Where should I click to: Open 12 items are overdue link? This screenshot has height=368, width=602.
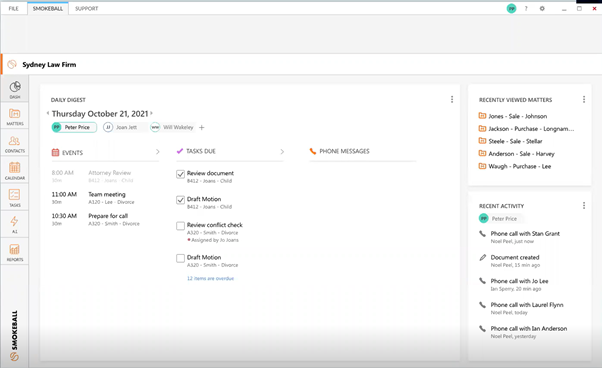coord(210,278)
